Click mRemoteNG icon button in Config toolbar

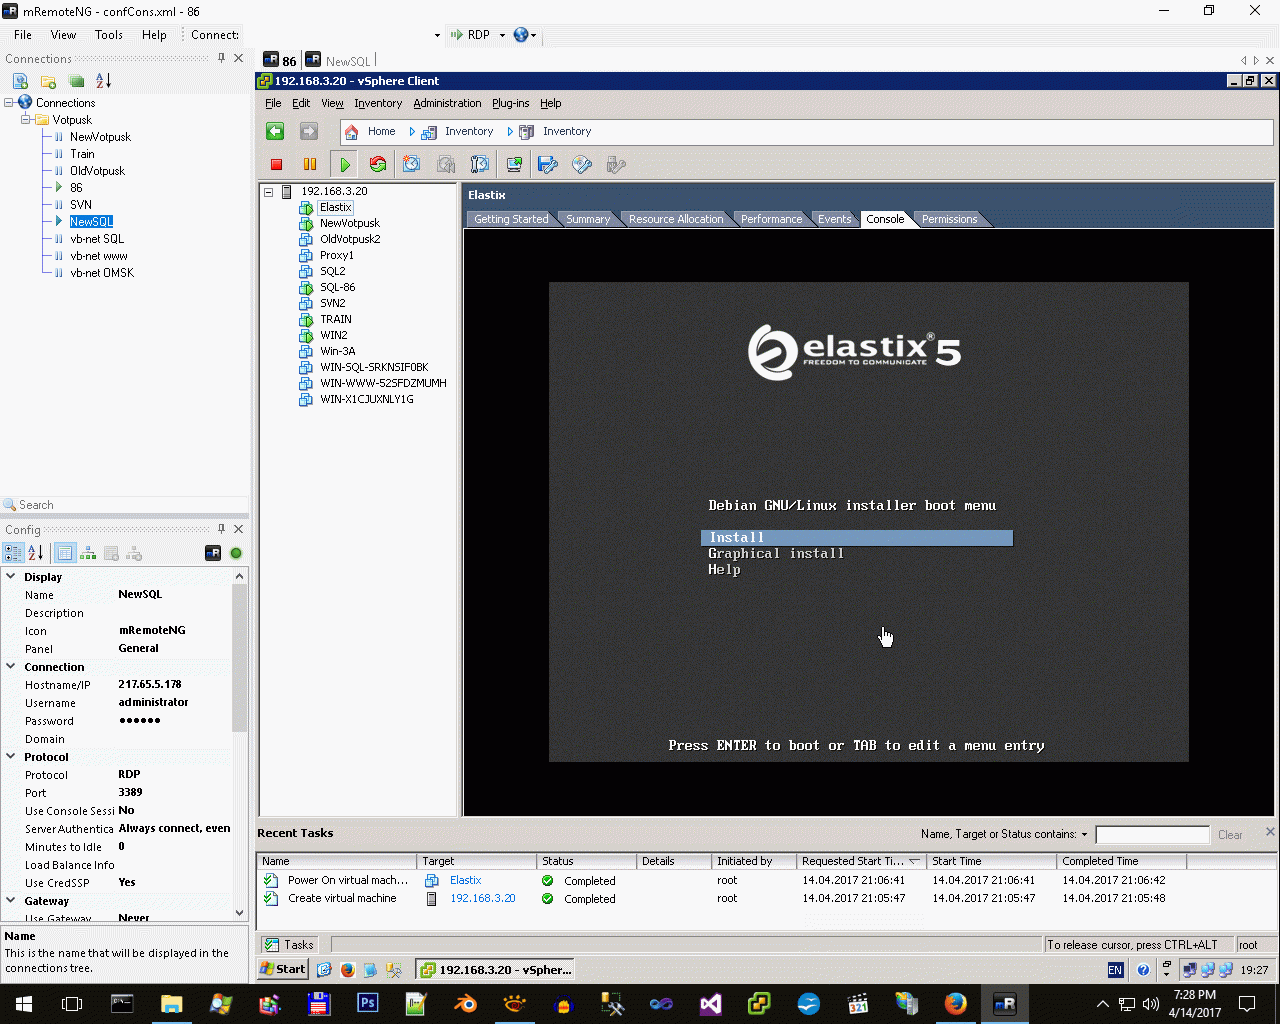tap(213, 553)
